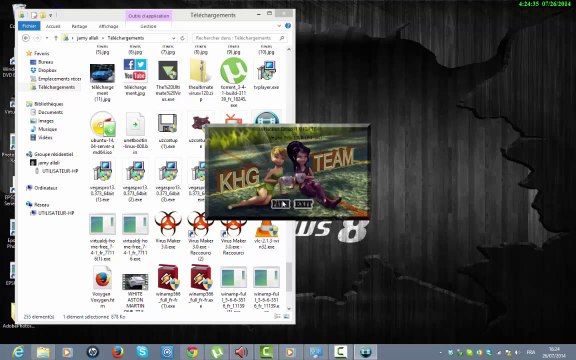Open uTorrent from the taskbar

click(217, 352)
